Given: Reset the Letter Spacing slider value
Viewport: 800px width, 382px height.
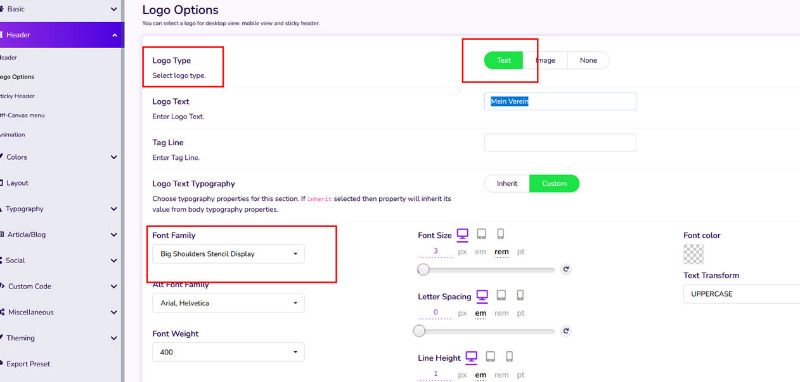Looking at the screenshot, I should click(x=565, y=331).
